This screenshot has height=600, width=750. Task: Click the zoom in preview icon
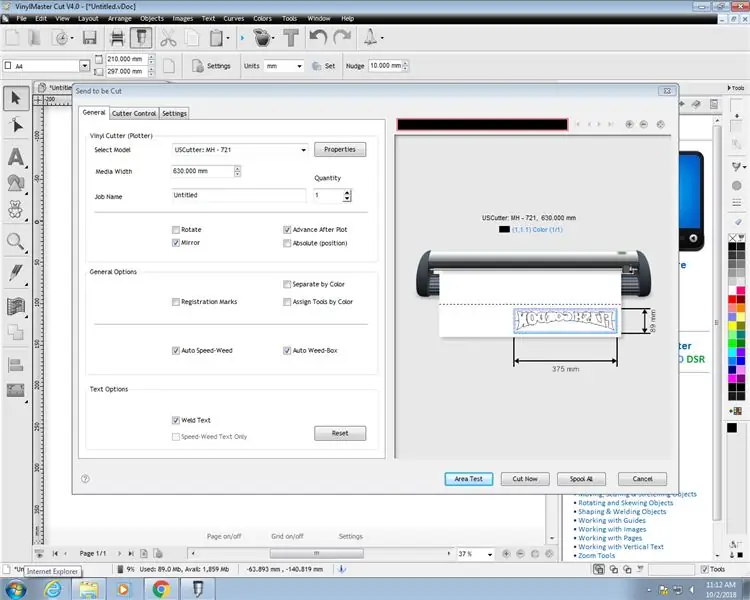point(629,124)
